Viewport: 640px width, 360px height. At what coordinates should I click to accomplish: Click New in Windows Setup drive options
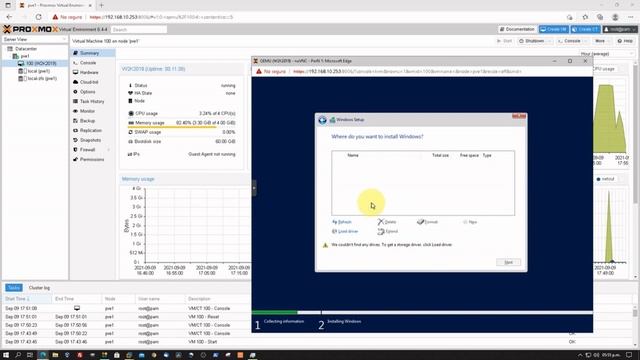[470, 222]
